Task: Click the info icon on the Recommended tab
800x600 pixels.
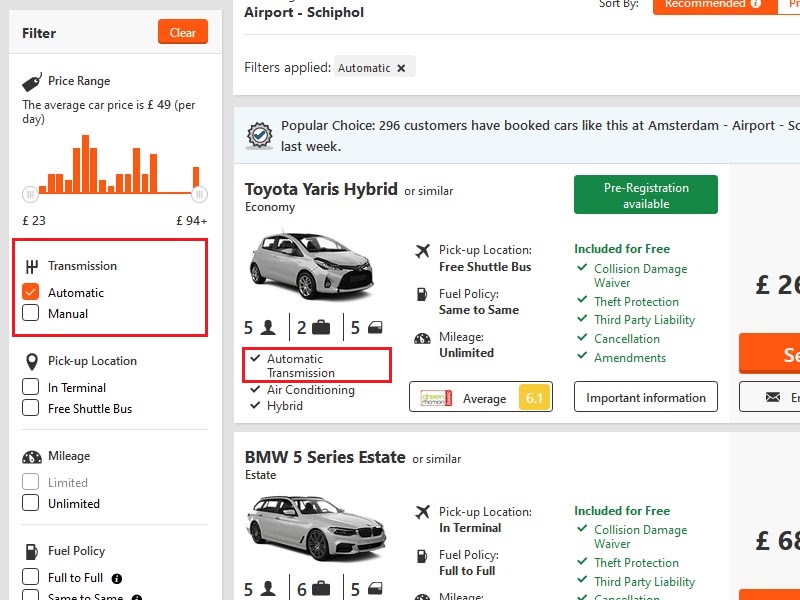Action: pyautogui.click(x=756, y=4)
